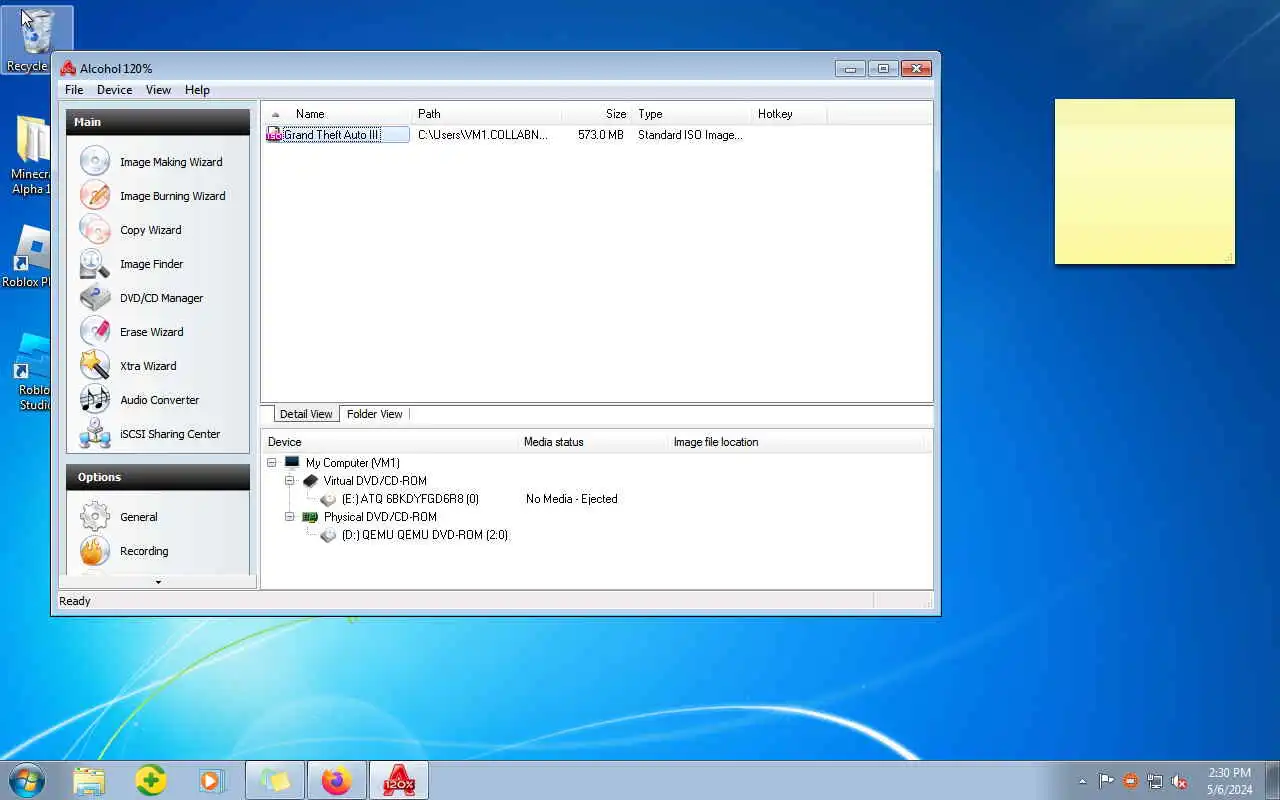Click Image file location column header
The width and height of the screenshot is (1280, 800).
pyautogui.click(x=796, y=442)
